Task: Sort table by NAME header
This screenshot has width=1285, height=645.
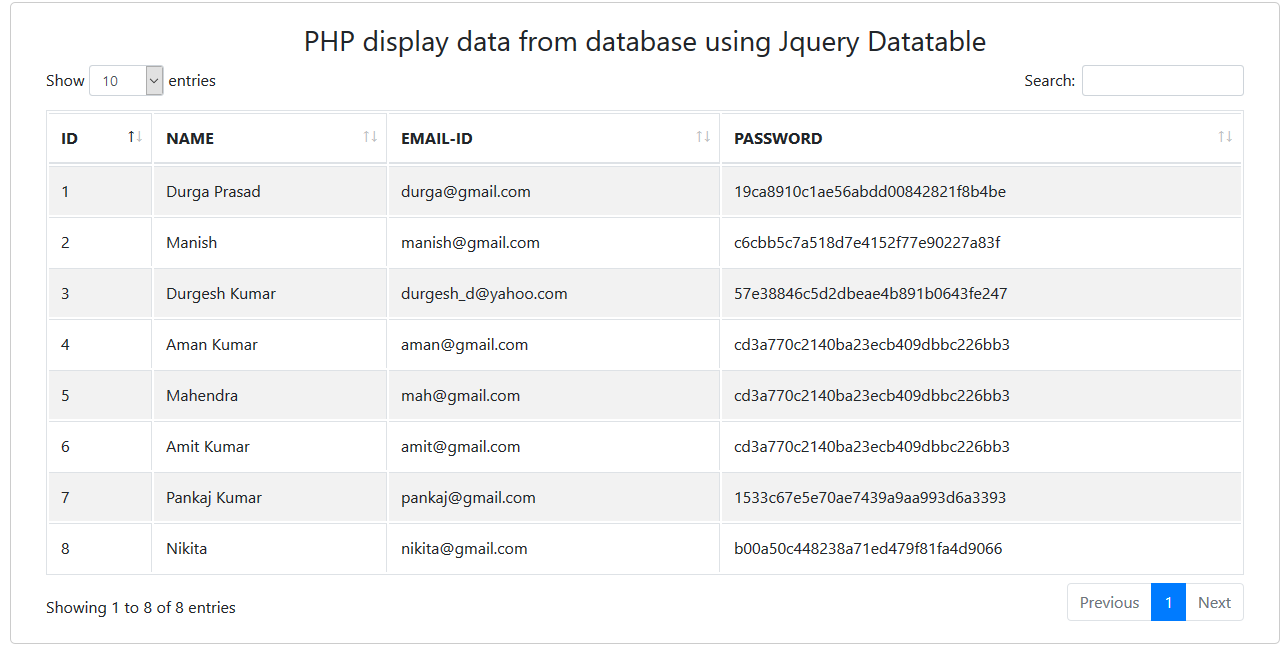Action: 190,139
